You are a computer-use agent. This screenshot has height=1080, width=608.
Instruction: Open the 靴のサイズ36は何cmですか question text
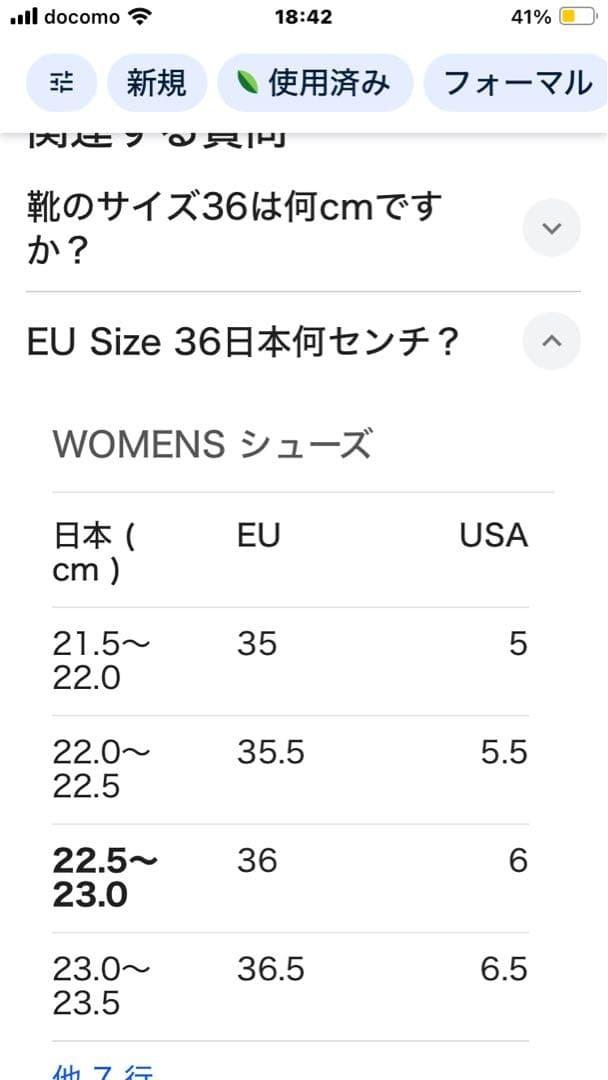click(235, 228)
